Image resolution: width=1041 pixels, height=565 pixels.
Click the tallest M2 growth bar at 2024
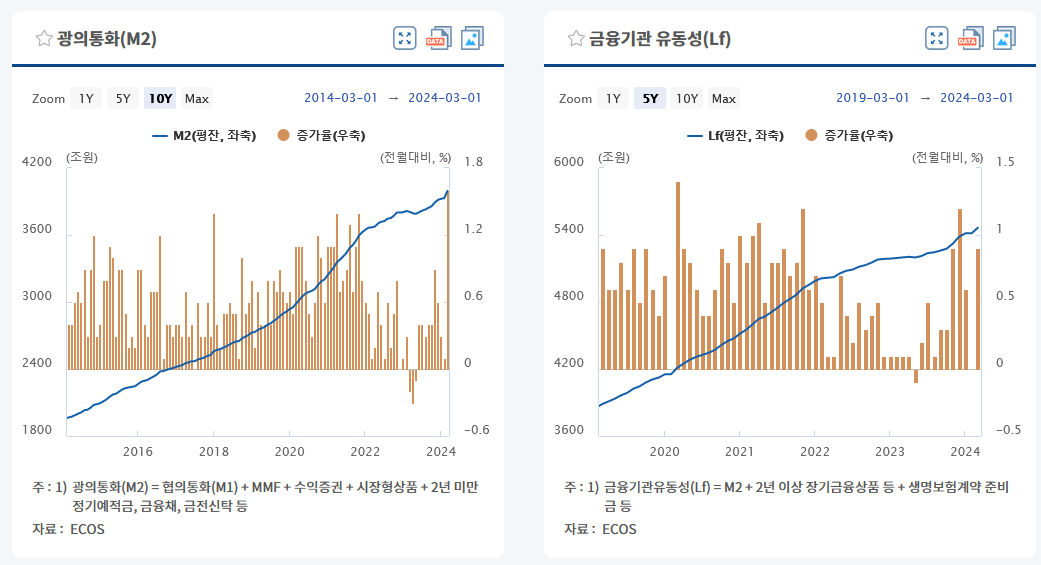(447, 280)
